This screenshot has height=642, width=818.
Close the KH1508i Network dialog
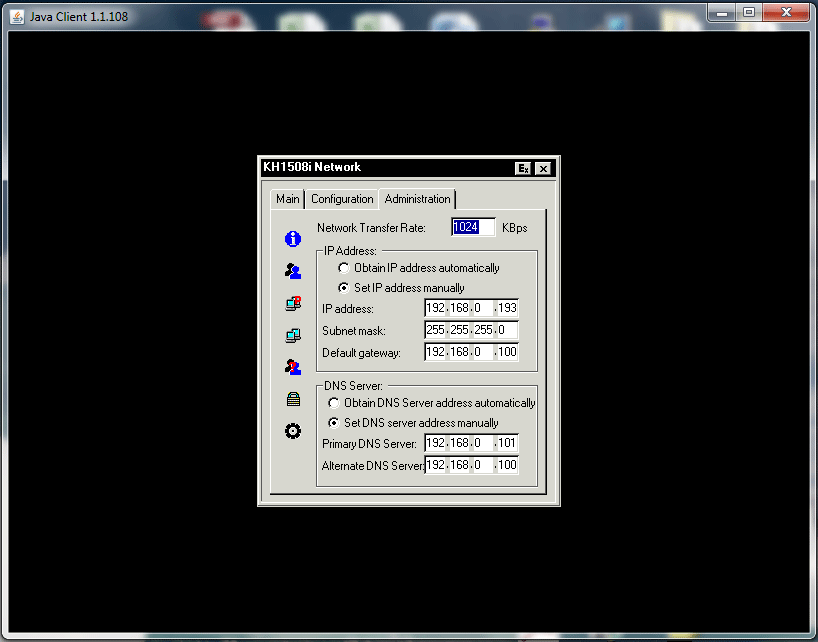[543, 168]
